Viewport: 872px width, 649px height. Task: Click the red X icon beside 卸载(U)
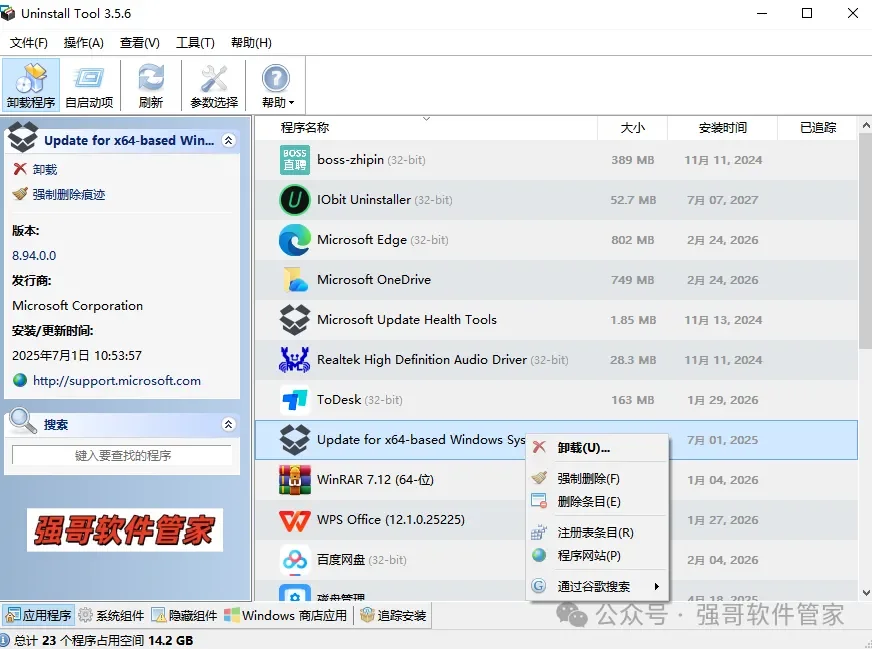pyautogui.click(x=539, y=447)
